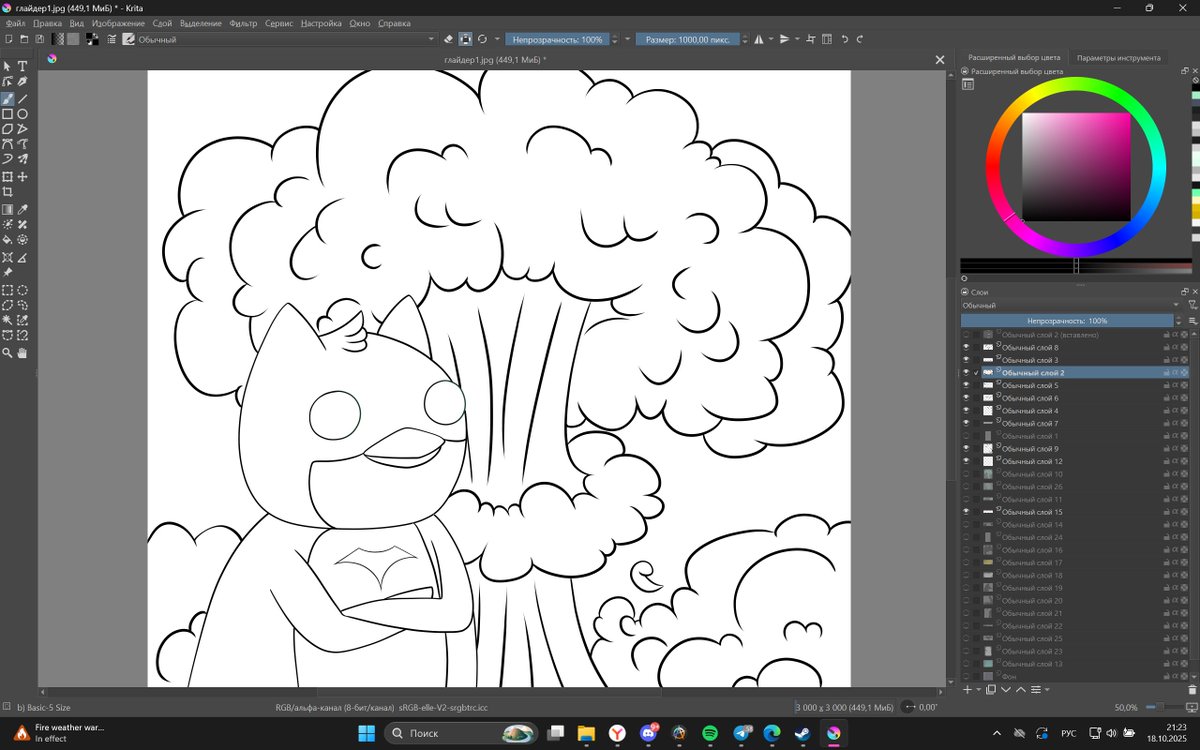Open the horizontal mirror options dropdown arrow
This screenshot has height=750, width=1200.
771,39
